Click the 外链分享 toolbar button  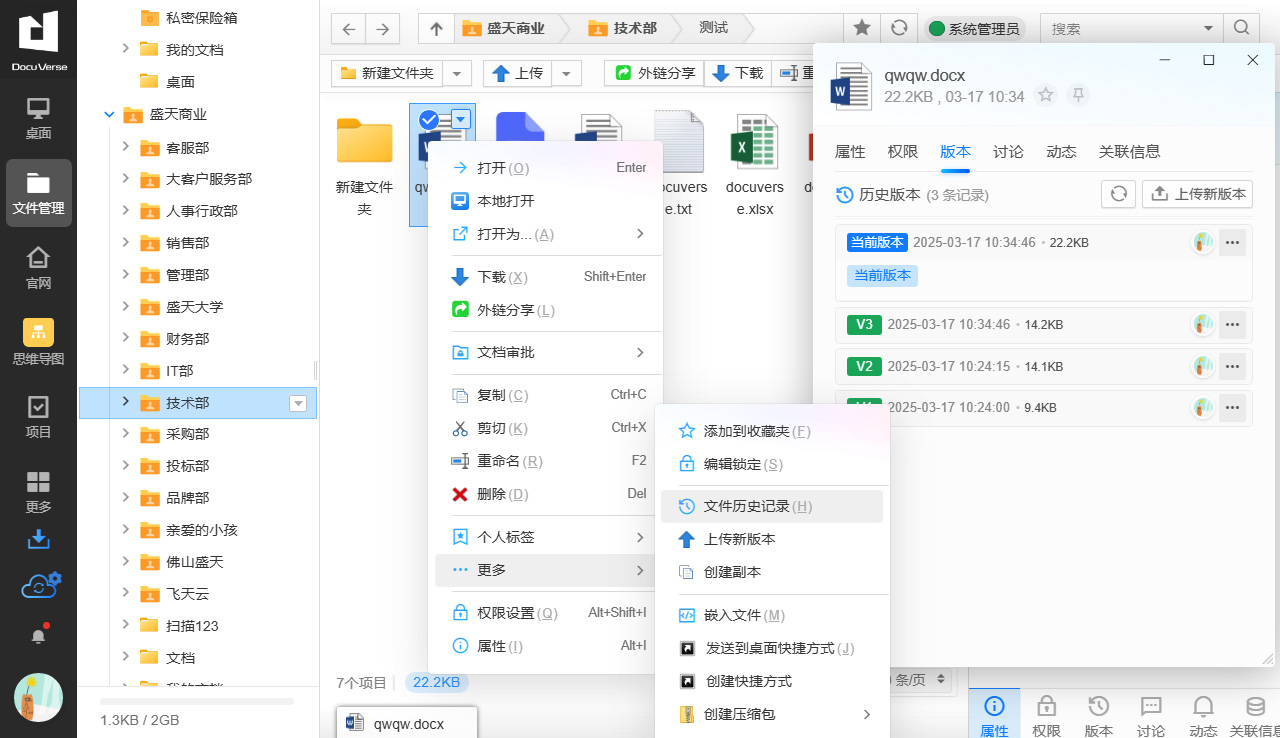tap(654, 73)
